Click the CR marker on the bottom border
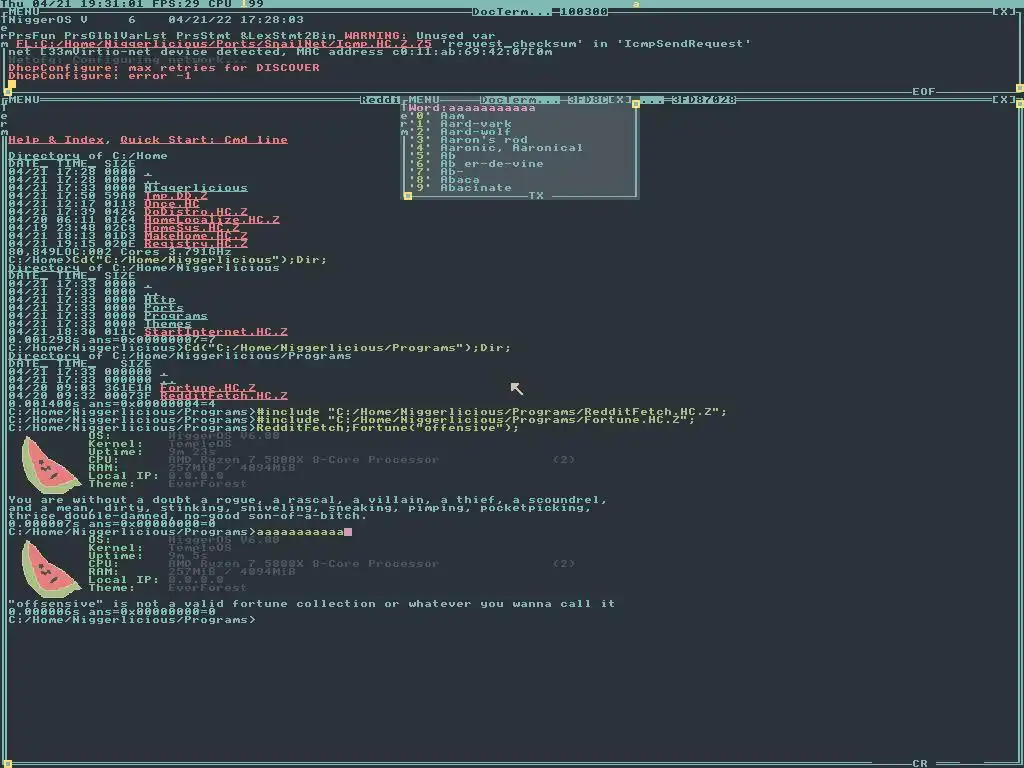Screen dimensions: 1024x768 click(x=920, y=763)
